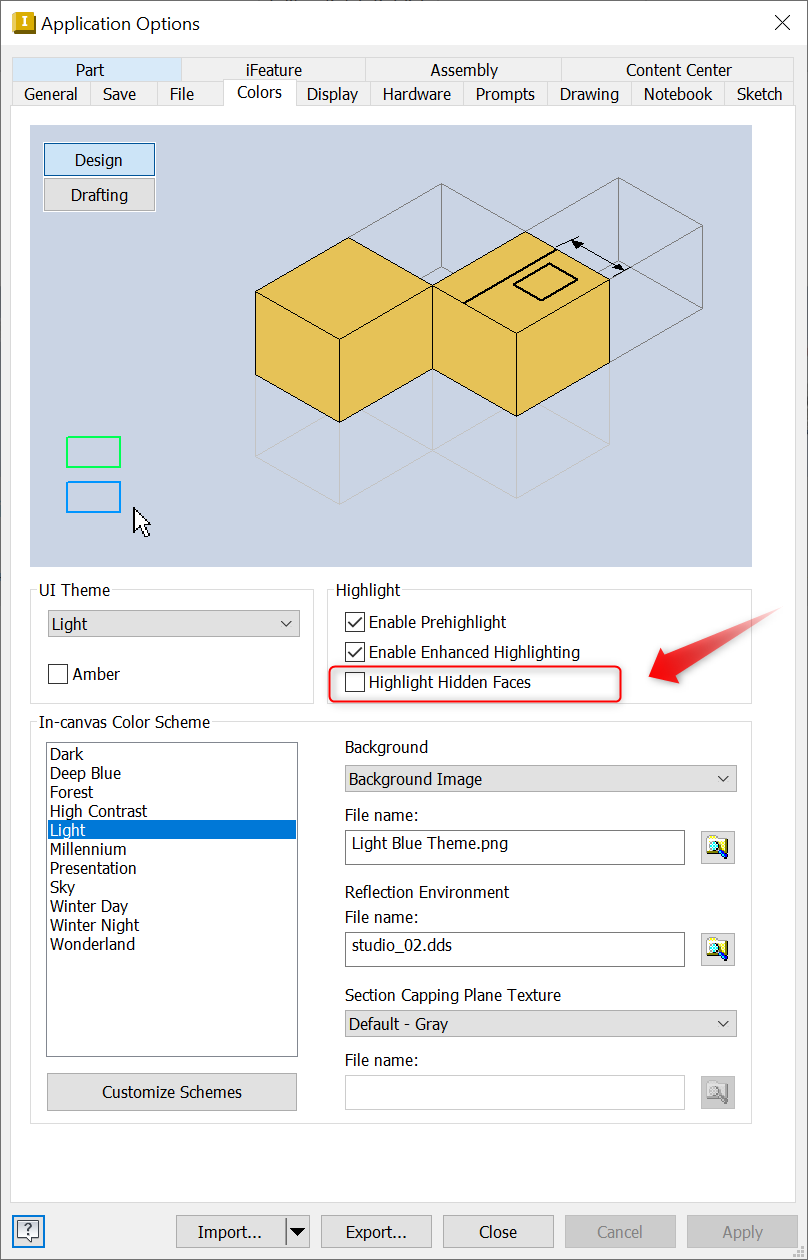Enable the Amber UI theme option
The image size is (808, 1260).
pyautogui.click(x=57, y=673)
